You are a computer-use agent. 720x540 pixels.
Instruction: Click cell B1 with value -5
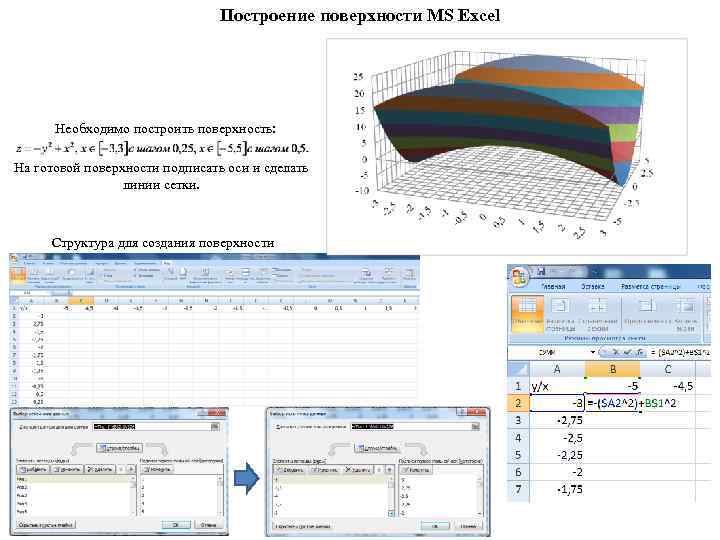pos(612,386)
